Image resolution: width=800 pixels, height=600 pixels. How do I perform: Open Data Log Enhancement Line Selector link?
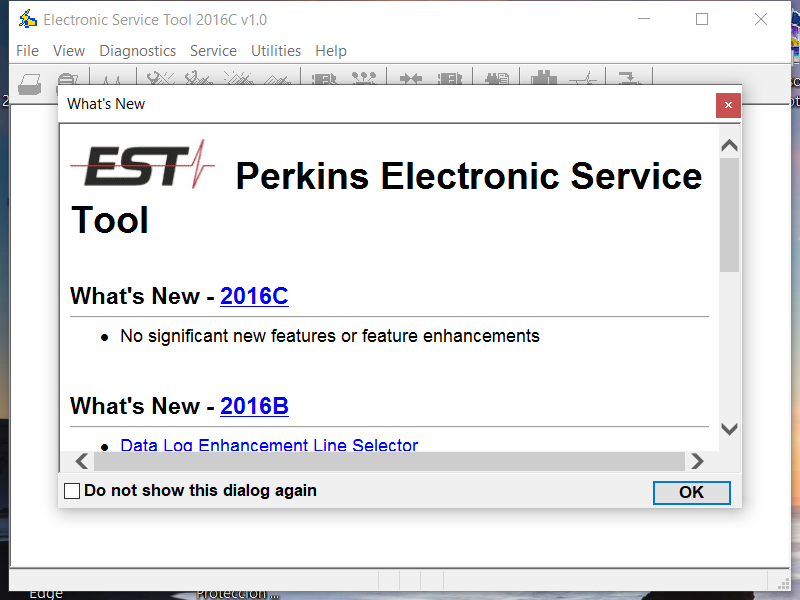coord(269,444)
